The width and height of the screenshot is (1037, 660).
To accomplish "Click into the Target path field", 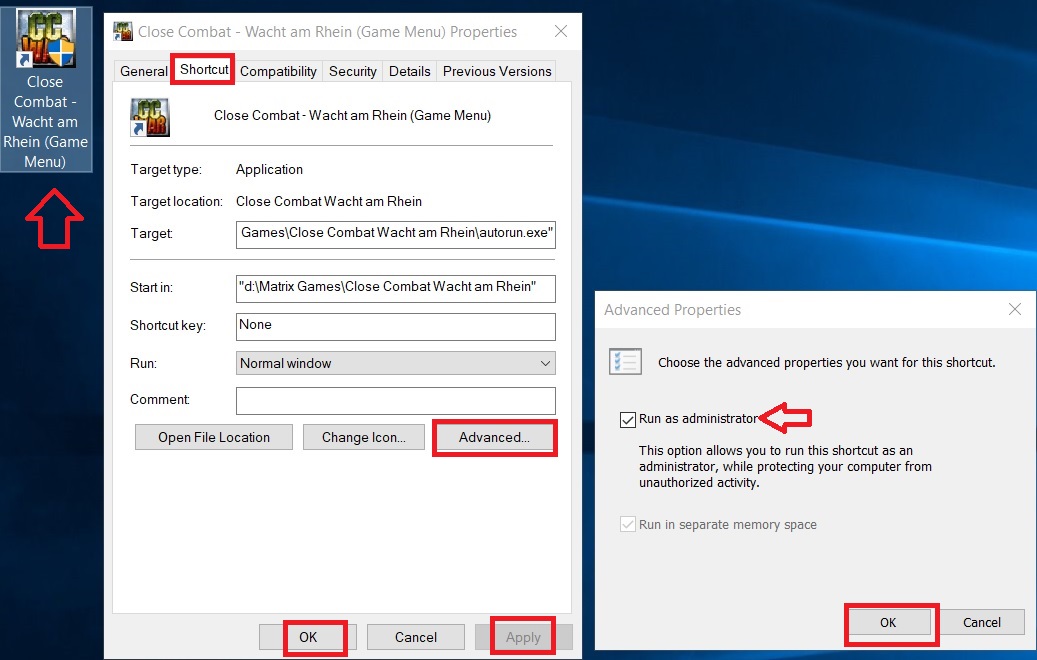I will tap(395, 234).
